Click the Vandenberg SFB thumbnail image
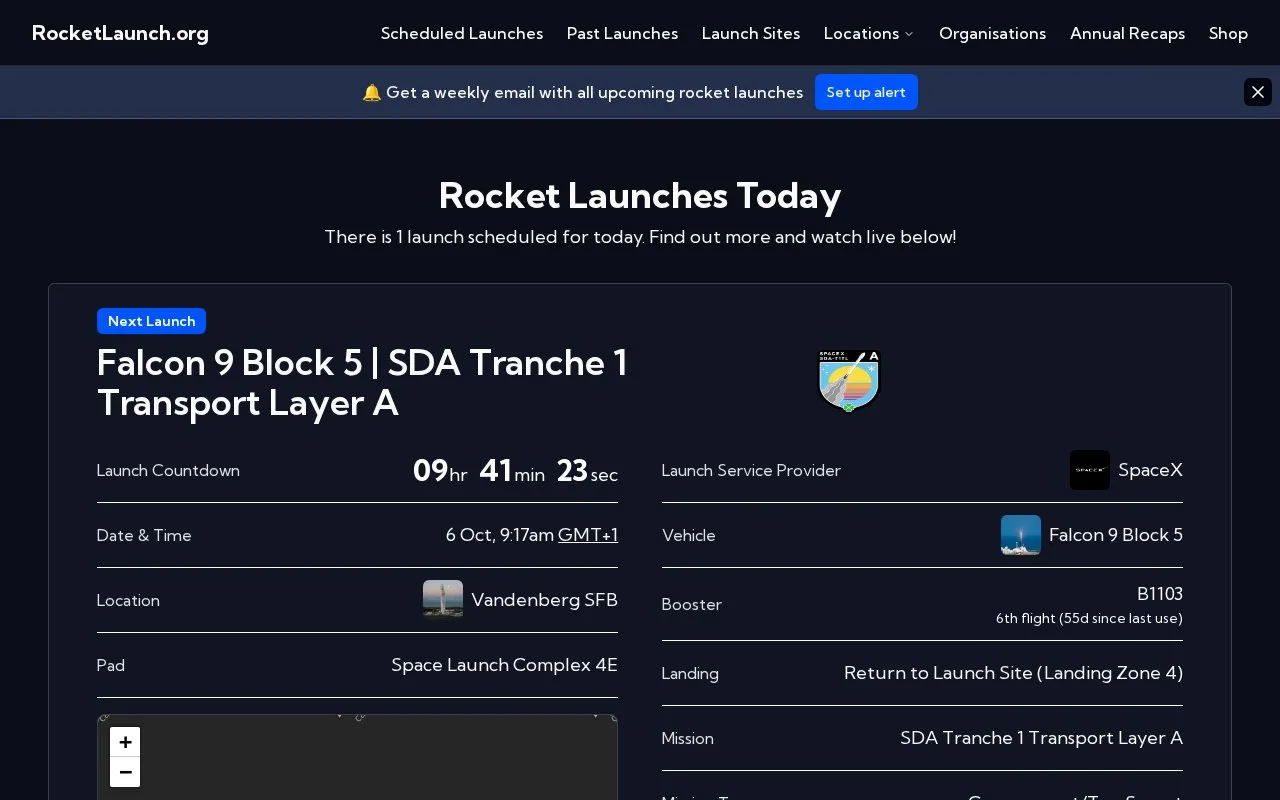 [443, 600]
